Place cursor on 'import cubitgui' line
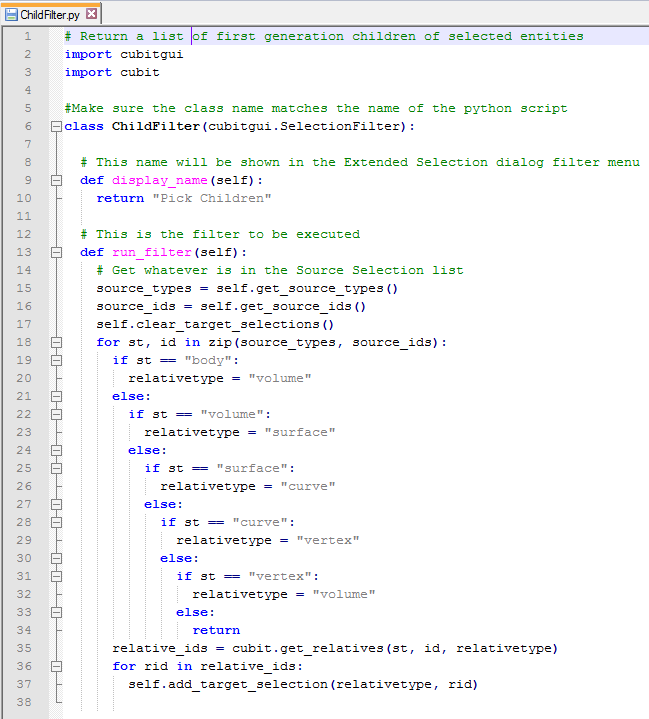The width and height of the screenshot is (649, 719). coord(123,54)
